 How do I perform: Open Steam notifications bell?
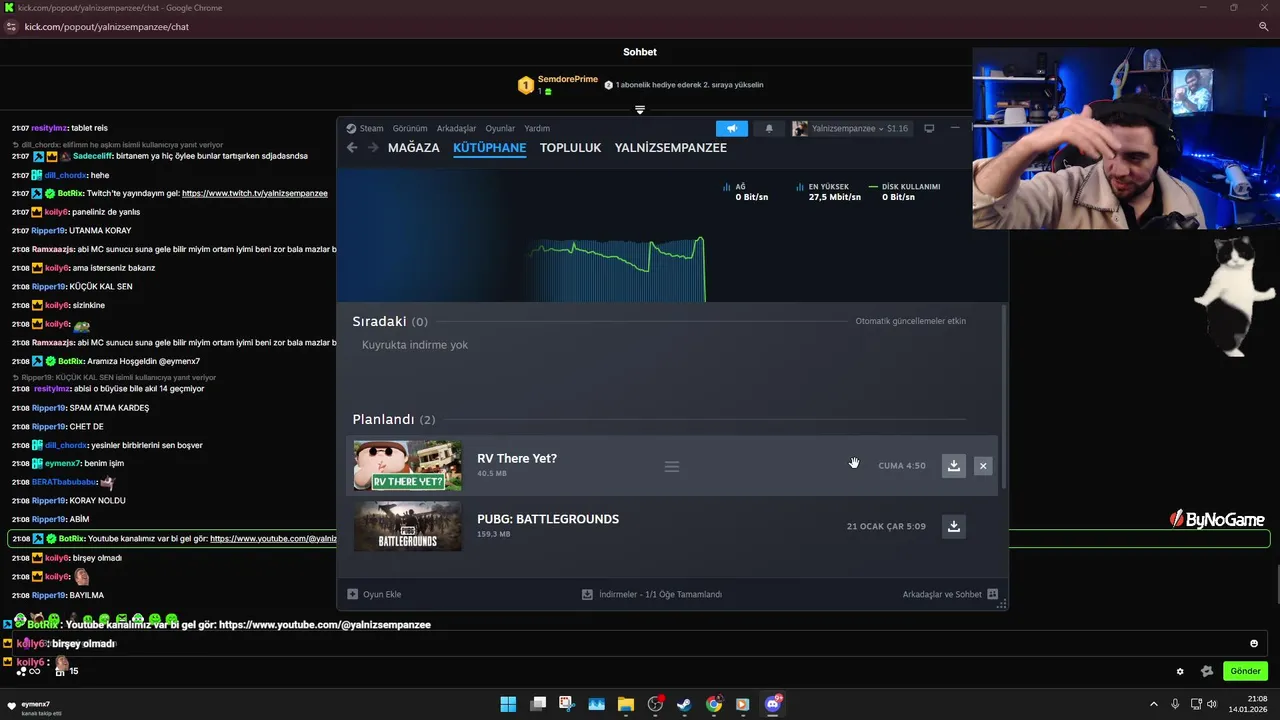point(769,128)
